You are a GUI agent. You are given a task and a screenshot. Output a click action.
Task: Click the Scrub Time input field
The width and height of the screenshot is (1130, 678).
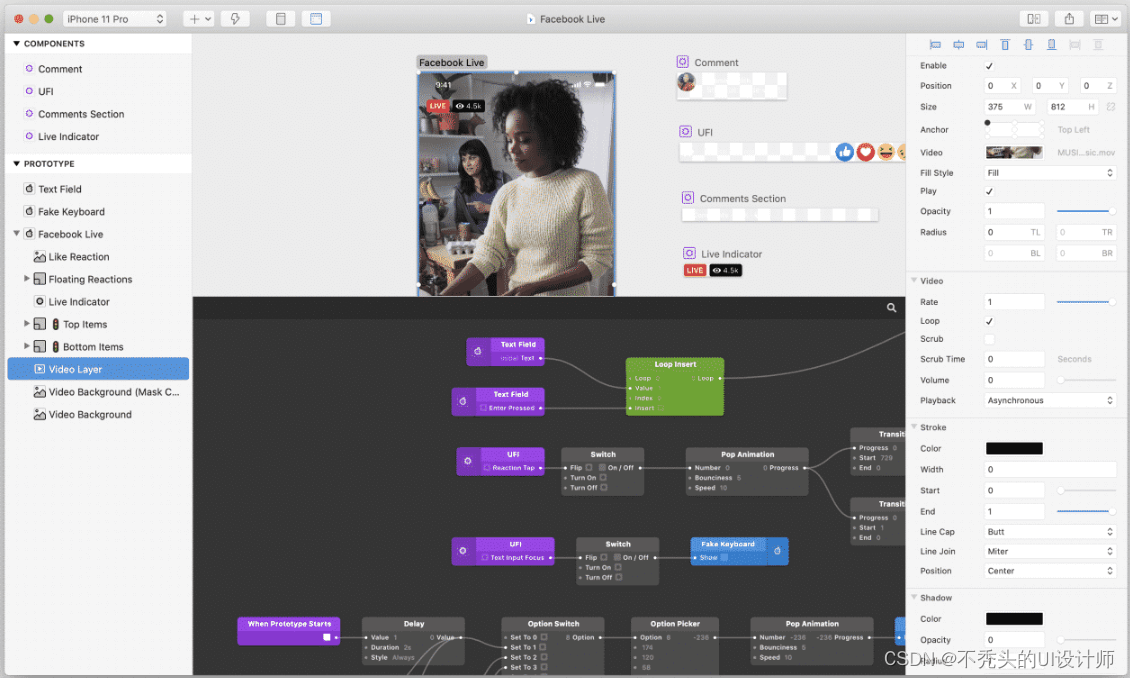coord(1014,359)
